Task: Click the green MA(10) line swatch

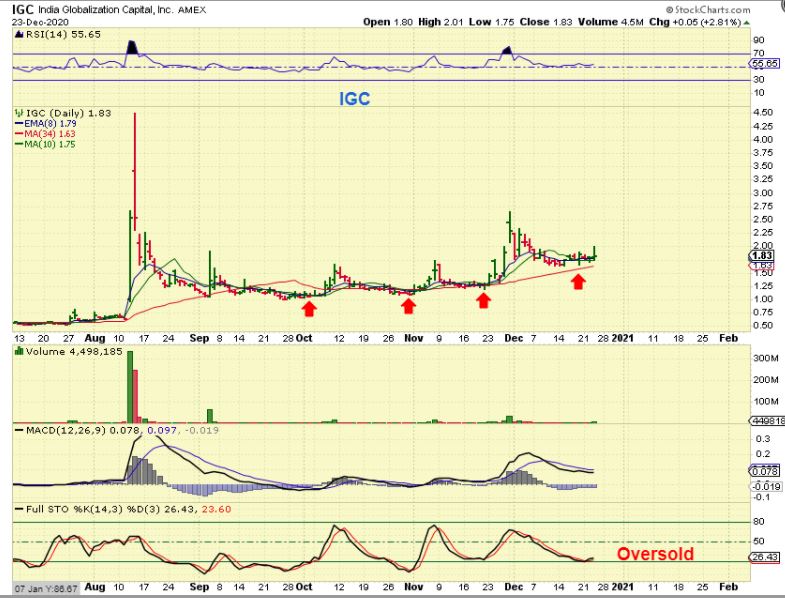Action: coord(20,145)
